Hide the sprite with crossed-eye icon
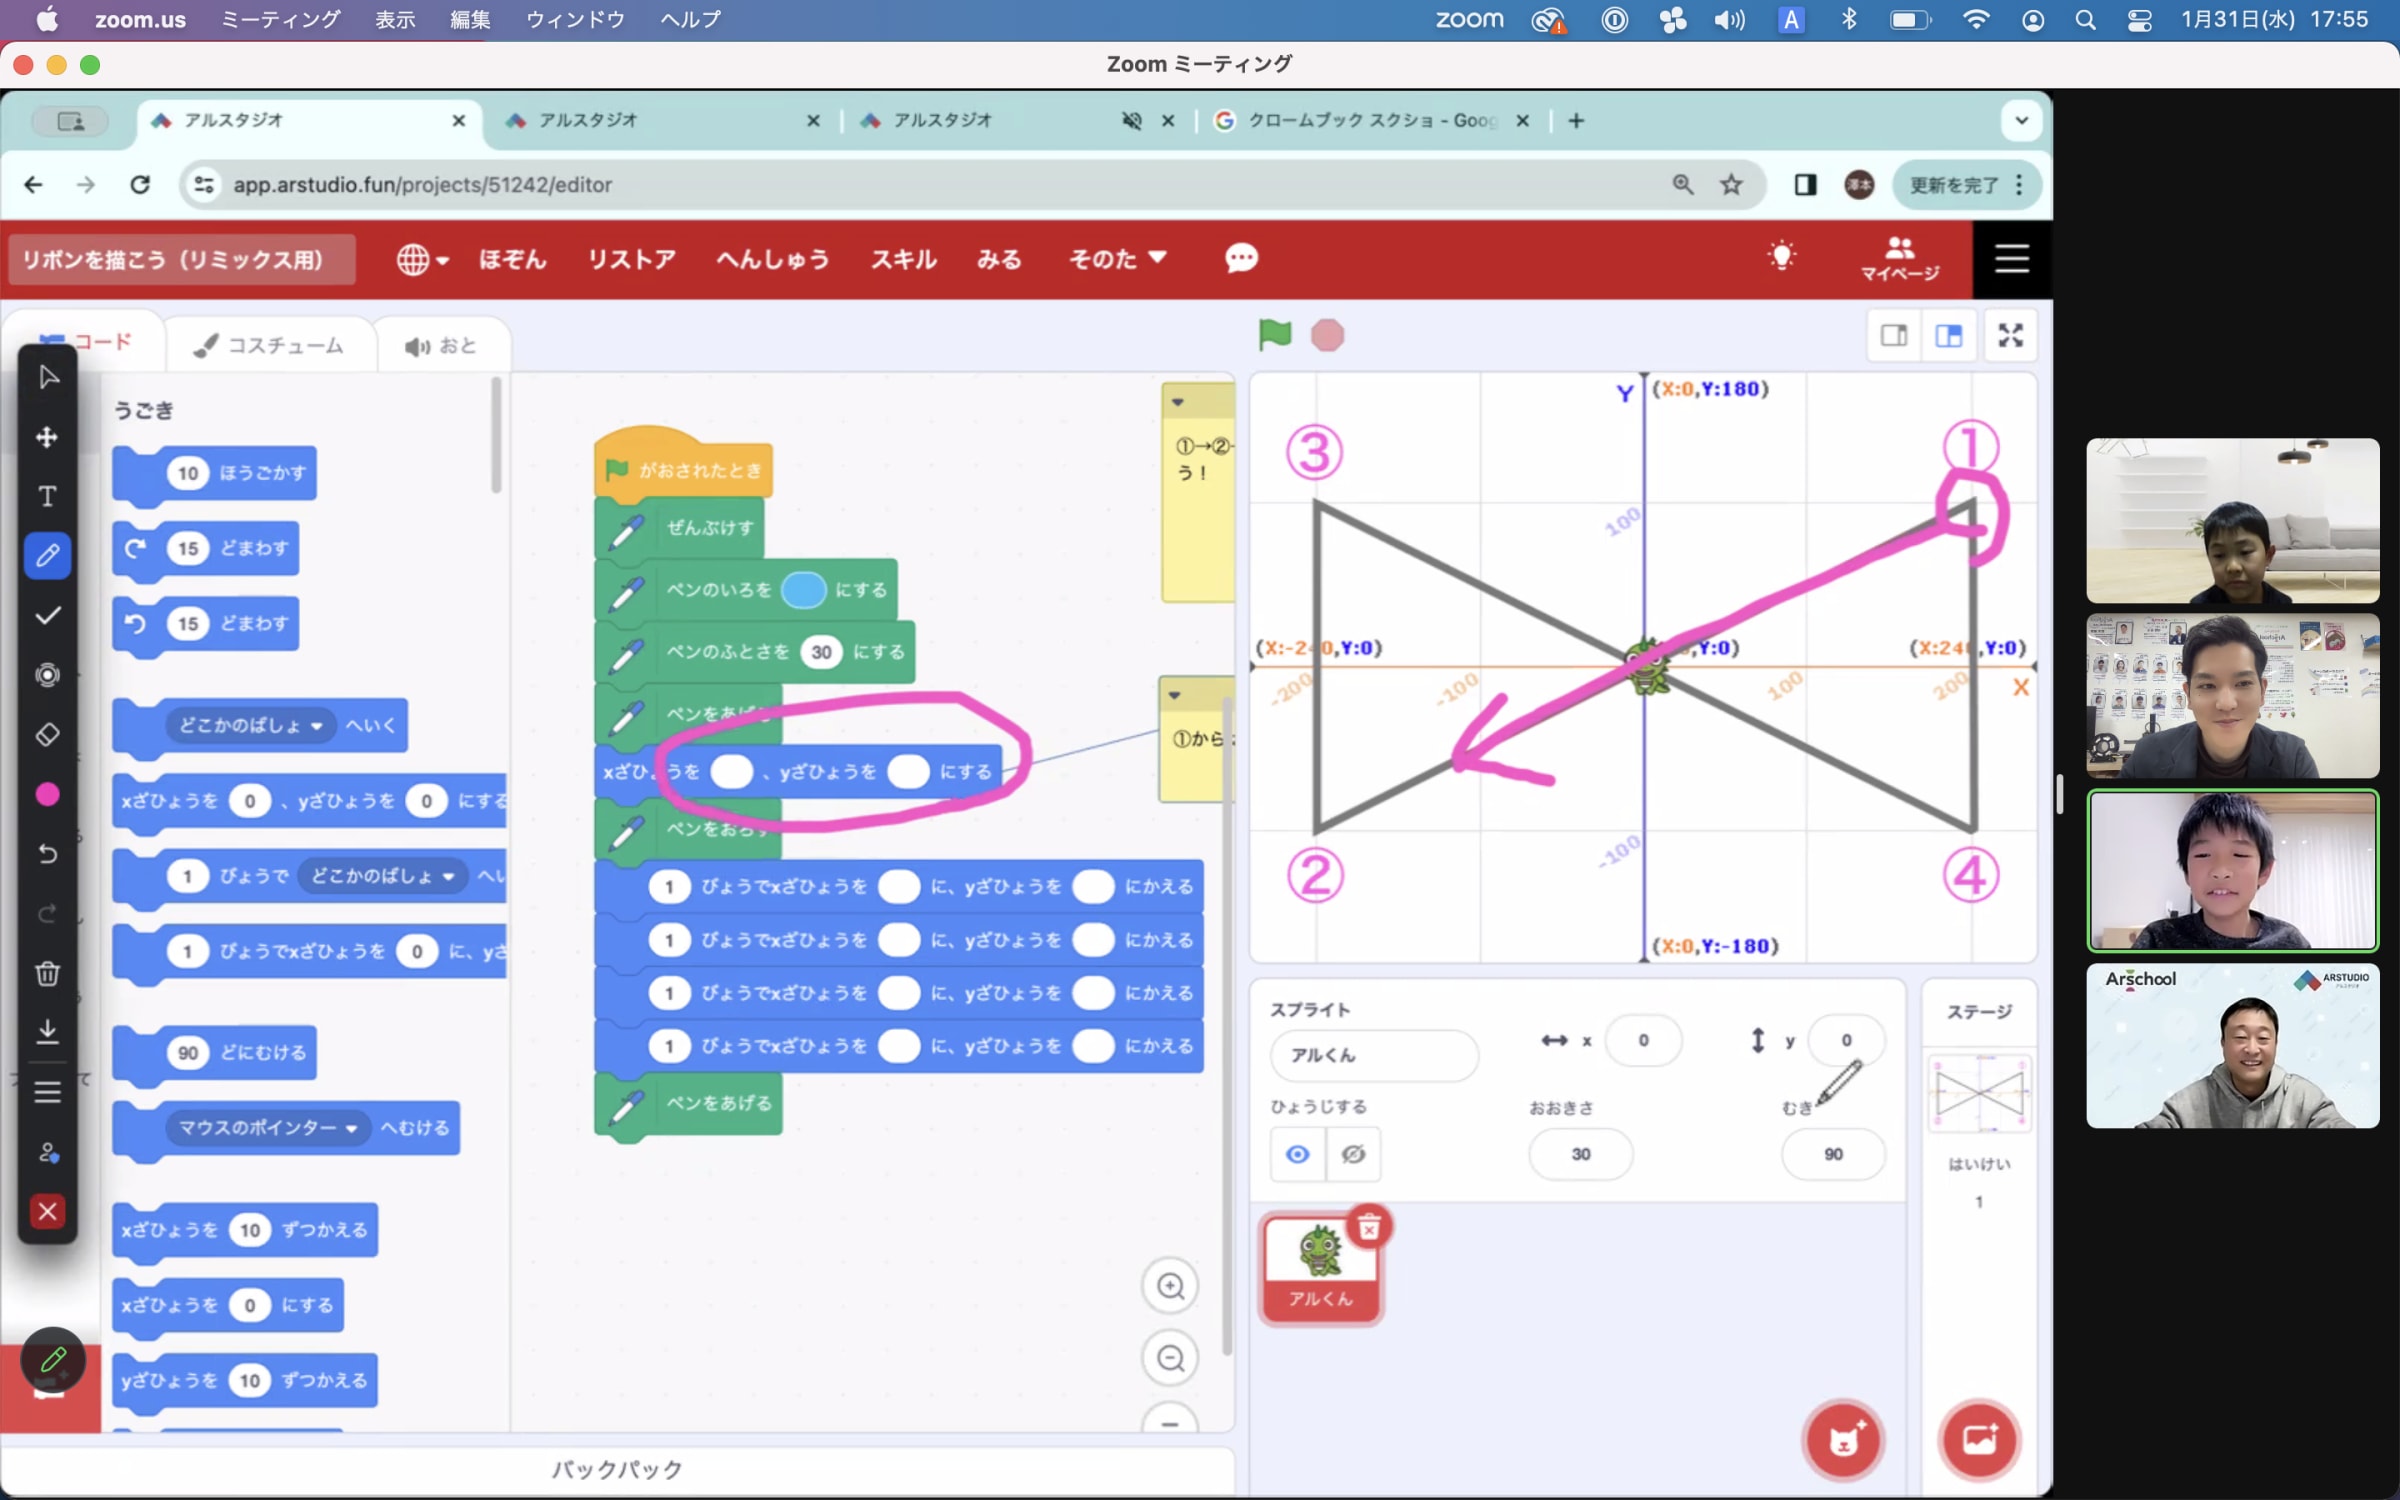The height and width of the screenshot is (1500, 2400). (x=1353, y=1154)
